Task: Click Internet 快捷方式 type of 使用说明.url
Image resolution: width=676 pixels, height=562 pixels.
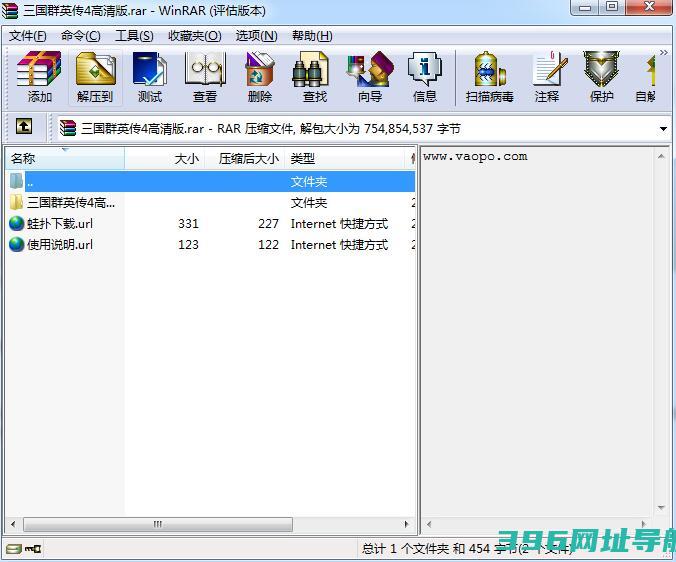Action: click(339, 245)
